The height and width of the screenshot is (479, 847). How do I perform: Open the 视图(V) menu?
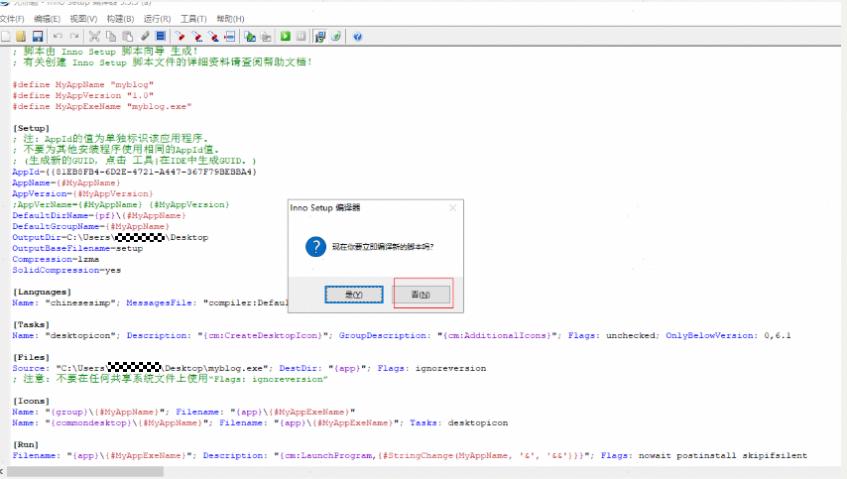[x=83, y=19]
